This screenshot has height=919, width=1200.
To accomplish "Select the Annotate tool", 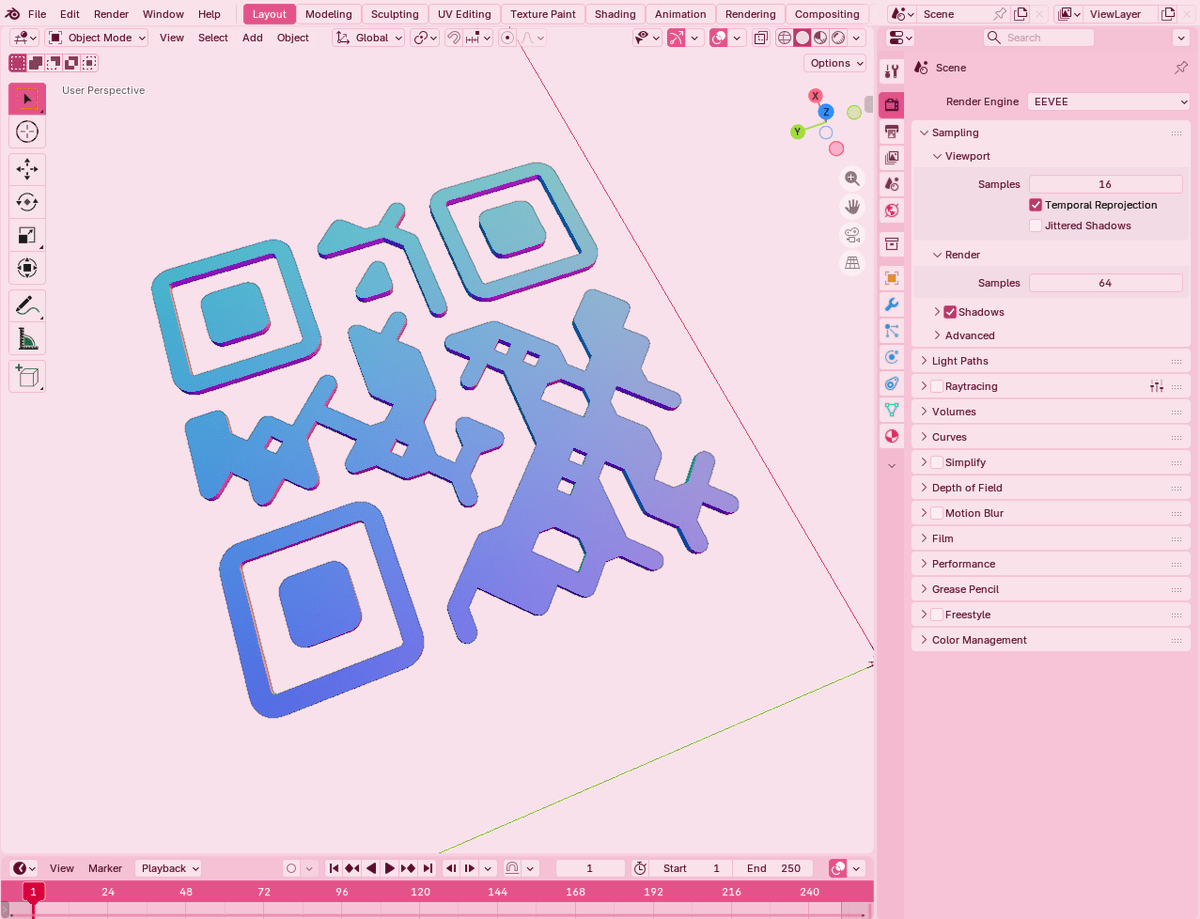I will tap(27, 306).
